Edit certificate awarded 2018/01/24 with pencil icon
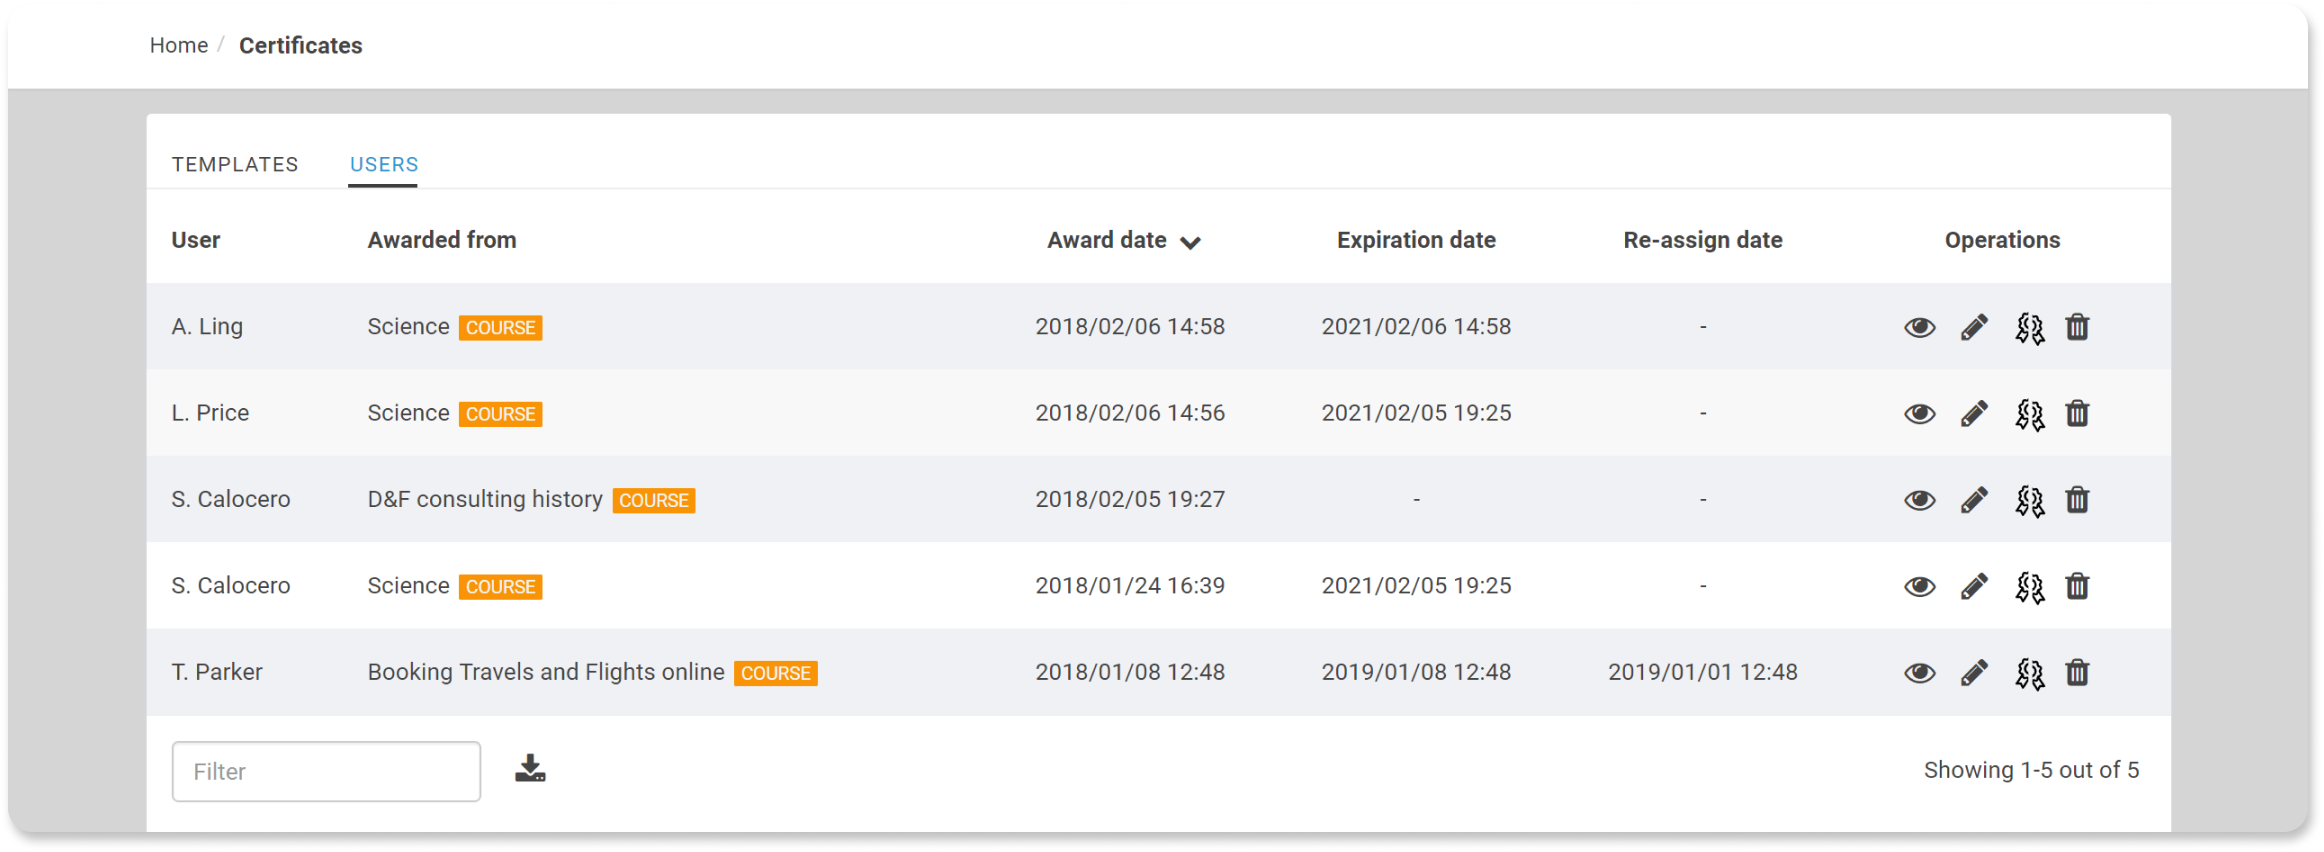The height and width of the screenshot is (852, 2324). click(1974, 587)
